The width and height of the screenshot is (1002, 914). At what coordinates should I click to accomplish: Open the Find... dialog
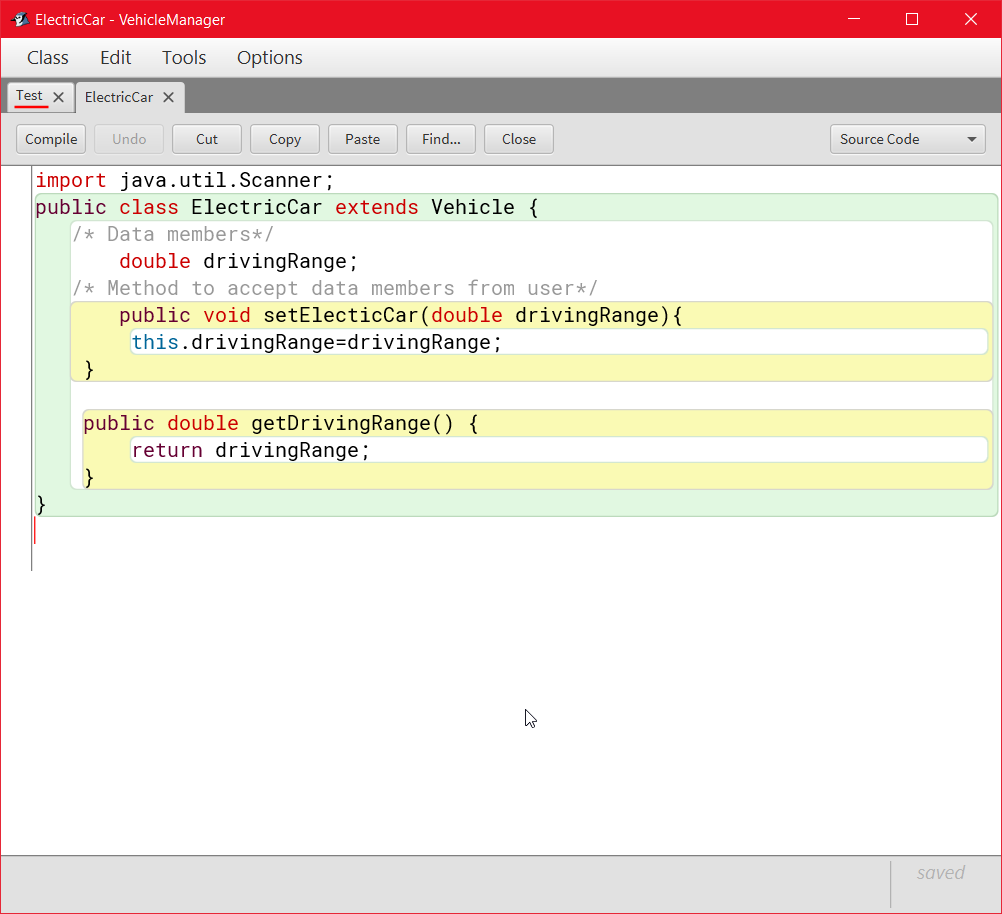[441, 139]
